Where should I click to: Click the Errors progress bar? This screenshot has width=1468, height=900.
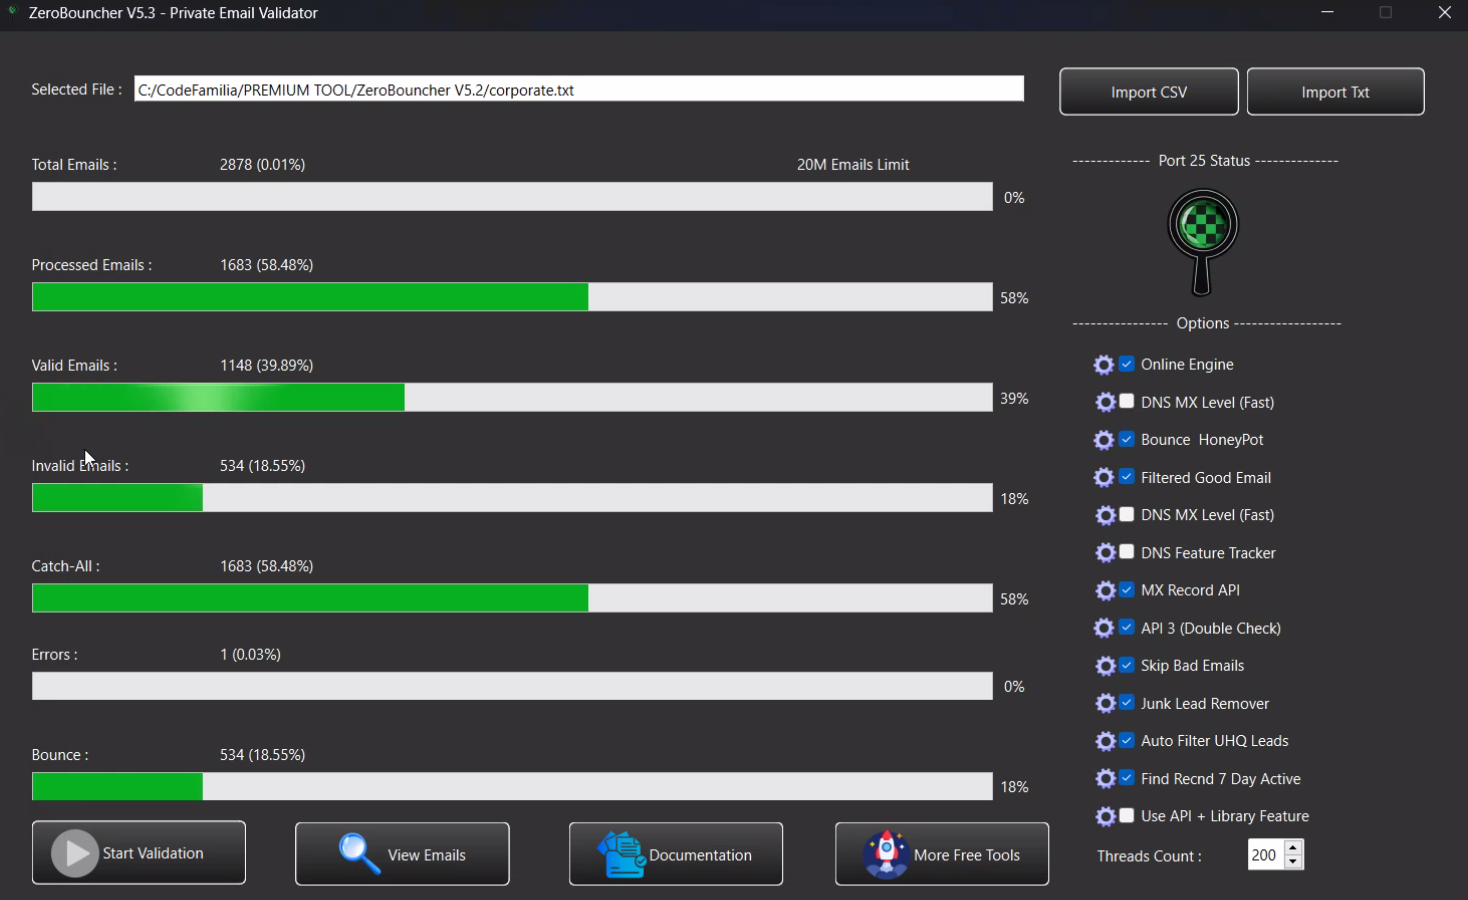pos(512,686)
